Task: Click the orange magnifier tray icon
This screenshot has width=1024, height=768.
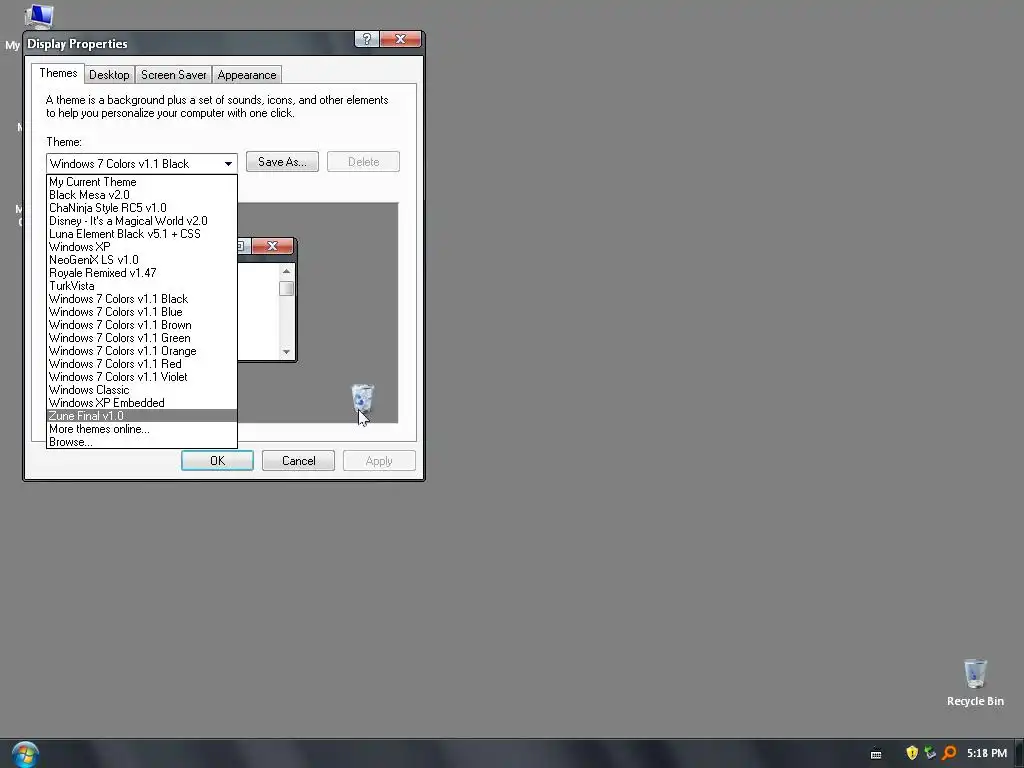Action: (x=950, y=753)
